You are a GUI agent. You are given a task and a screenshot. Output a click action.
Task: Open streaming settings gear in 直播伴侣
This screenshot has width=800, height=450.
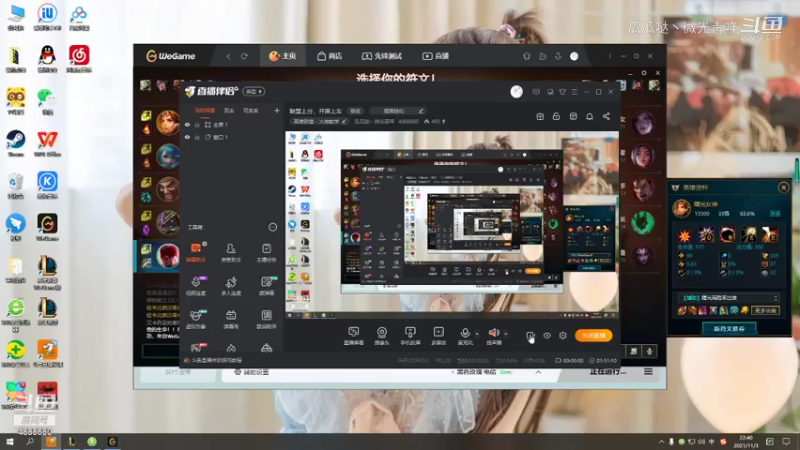tap(563, 336)
